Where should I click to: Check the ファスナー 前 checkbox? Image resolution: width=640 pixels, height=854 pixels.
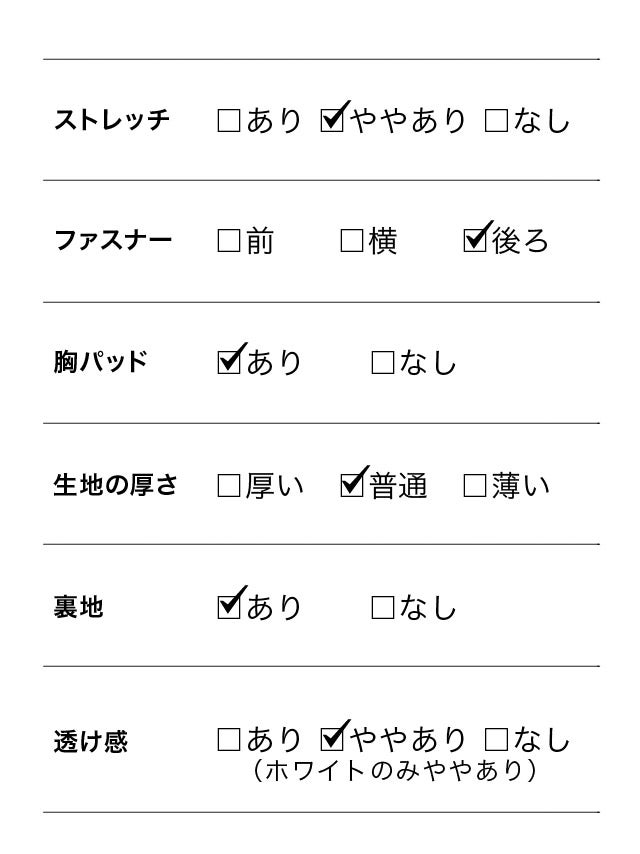229,242
